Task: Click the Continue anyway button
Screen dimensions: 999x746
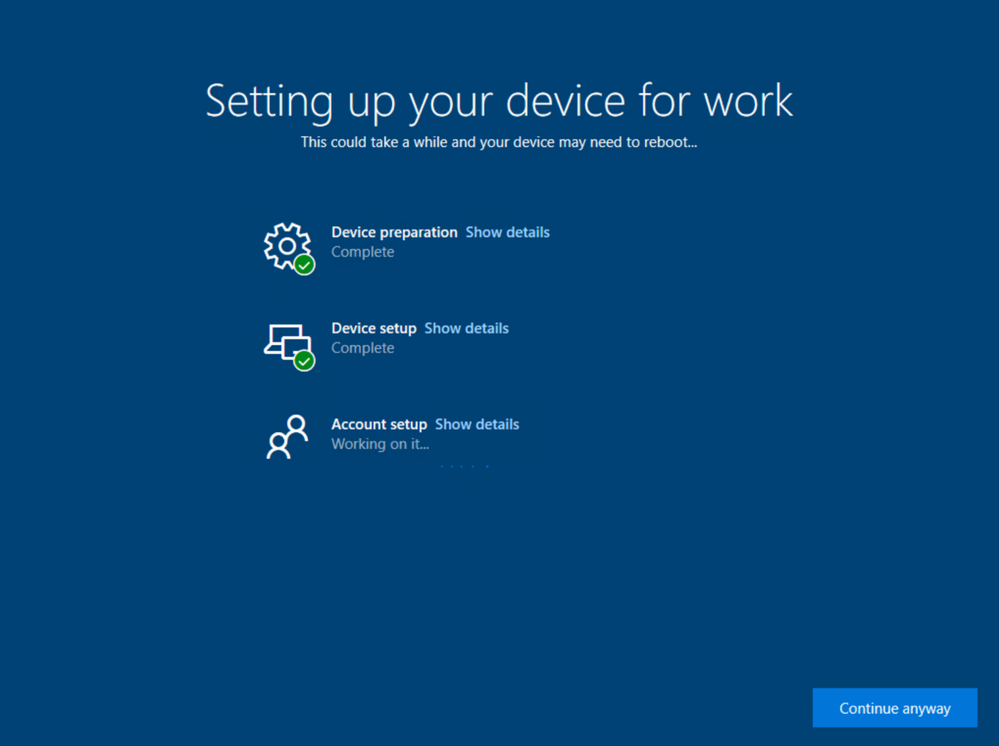Action: click(x=895, y=708)
